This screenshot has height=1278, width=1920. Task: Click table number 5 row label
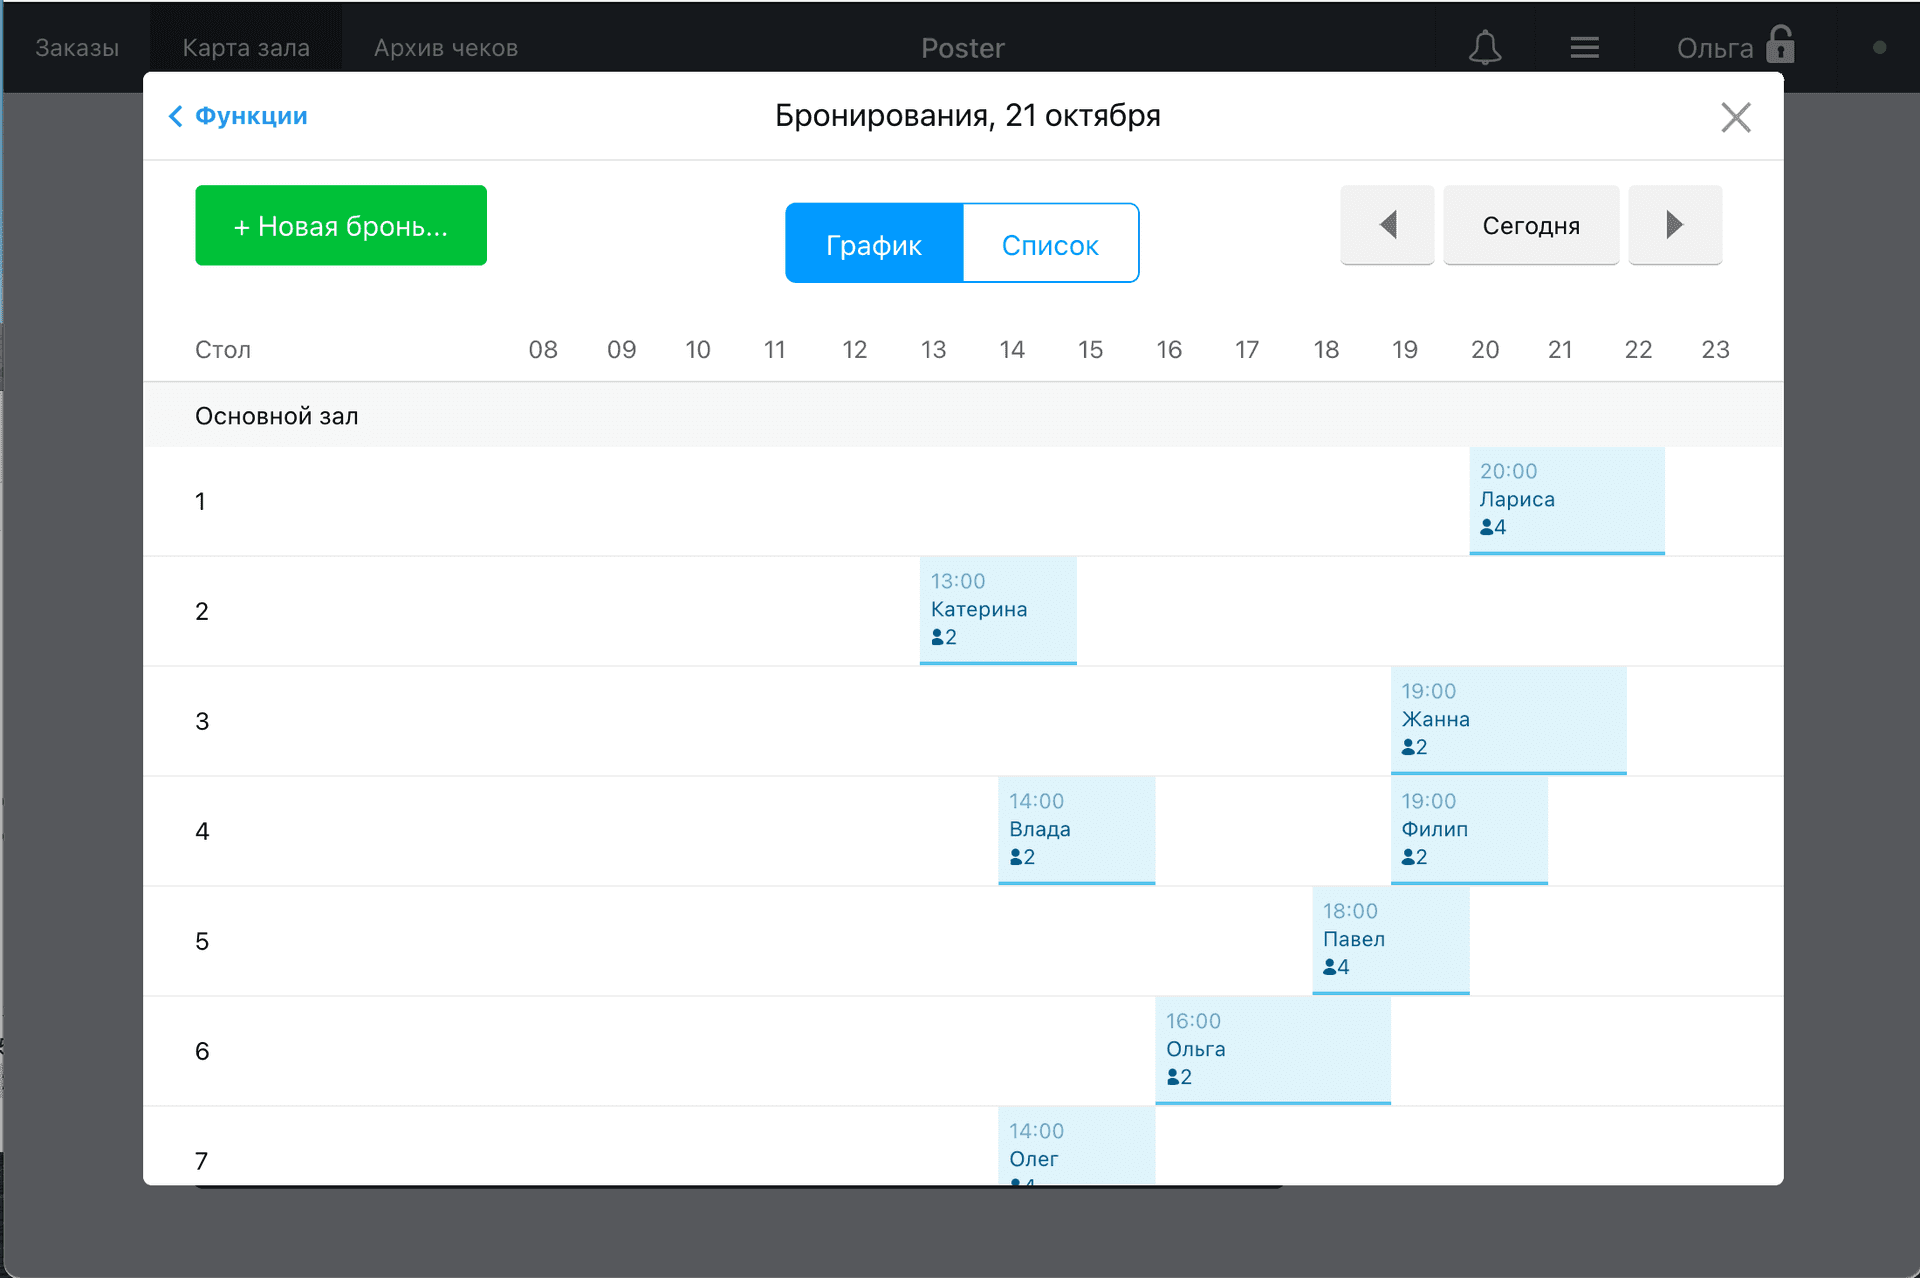202,941
